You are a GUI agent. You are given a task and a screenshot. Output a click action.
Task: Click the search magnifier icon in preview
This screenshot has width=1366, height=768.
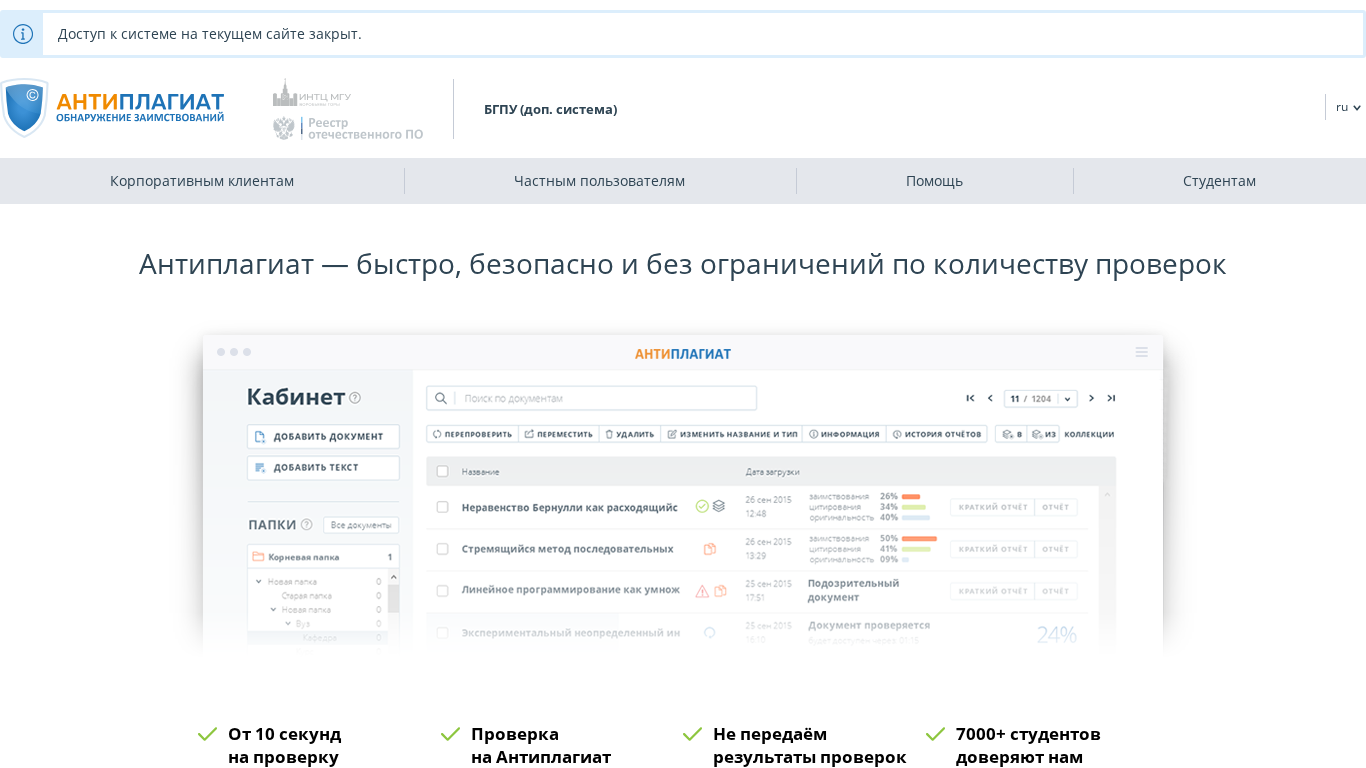point(441,398)
